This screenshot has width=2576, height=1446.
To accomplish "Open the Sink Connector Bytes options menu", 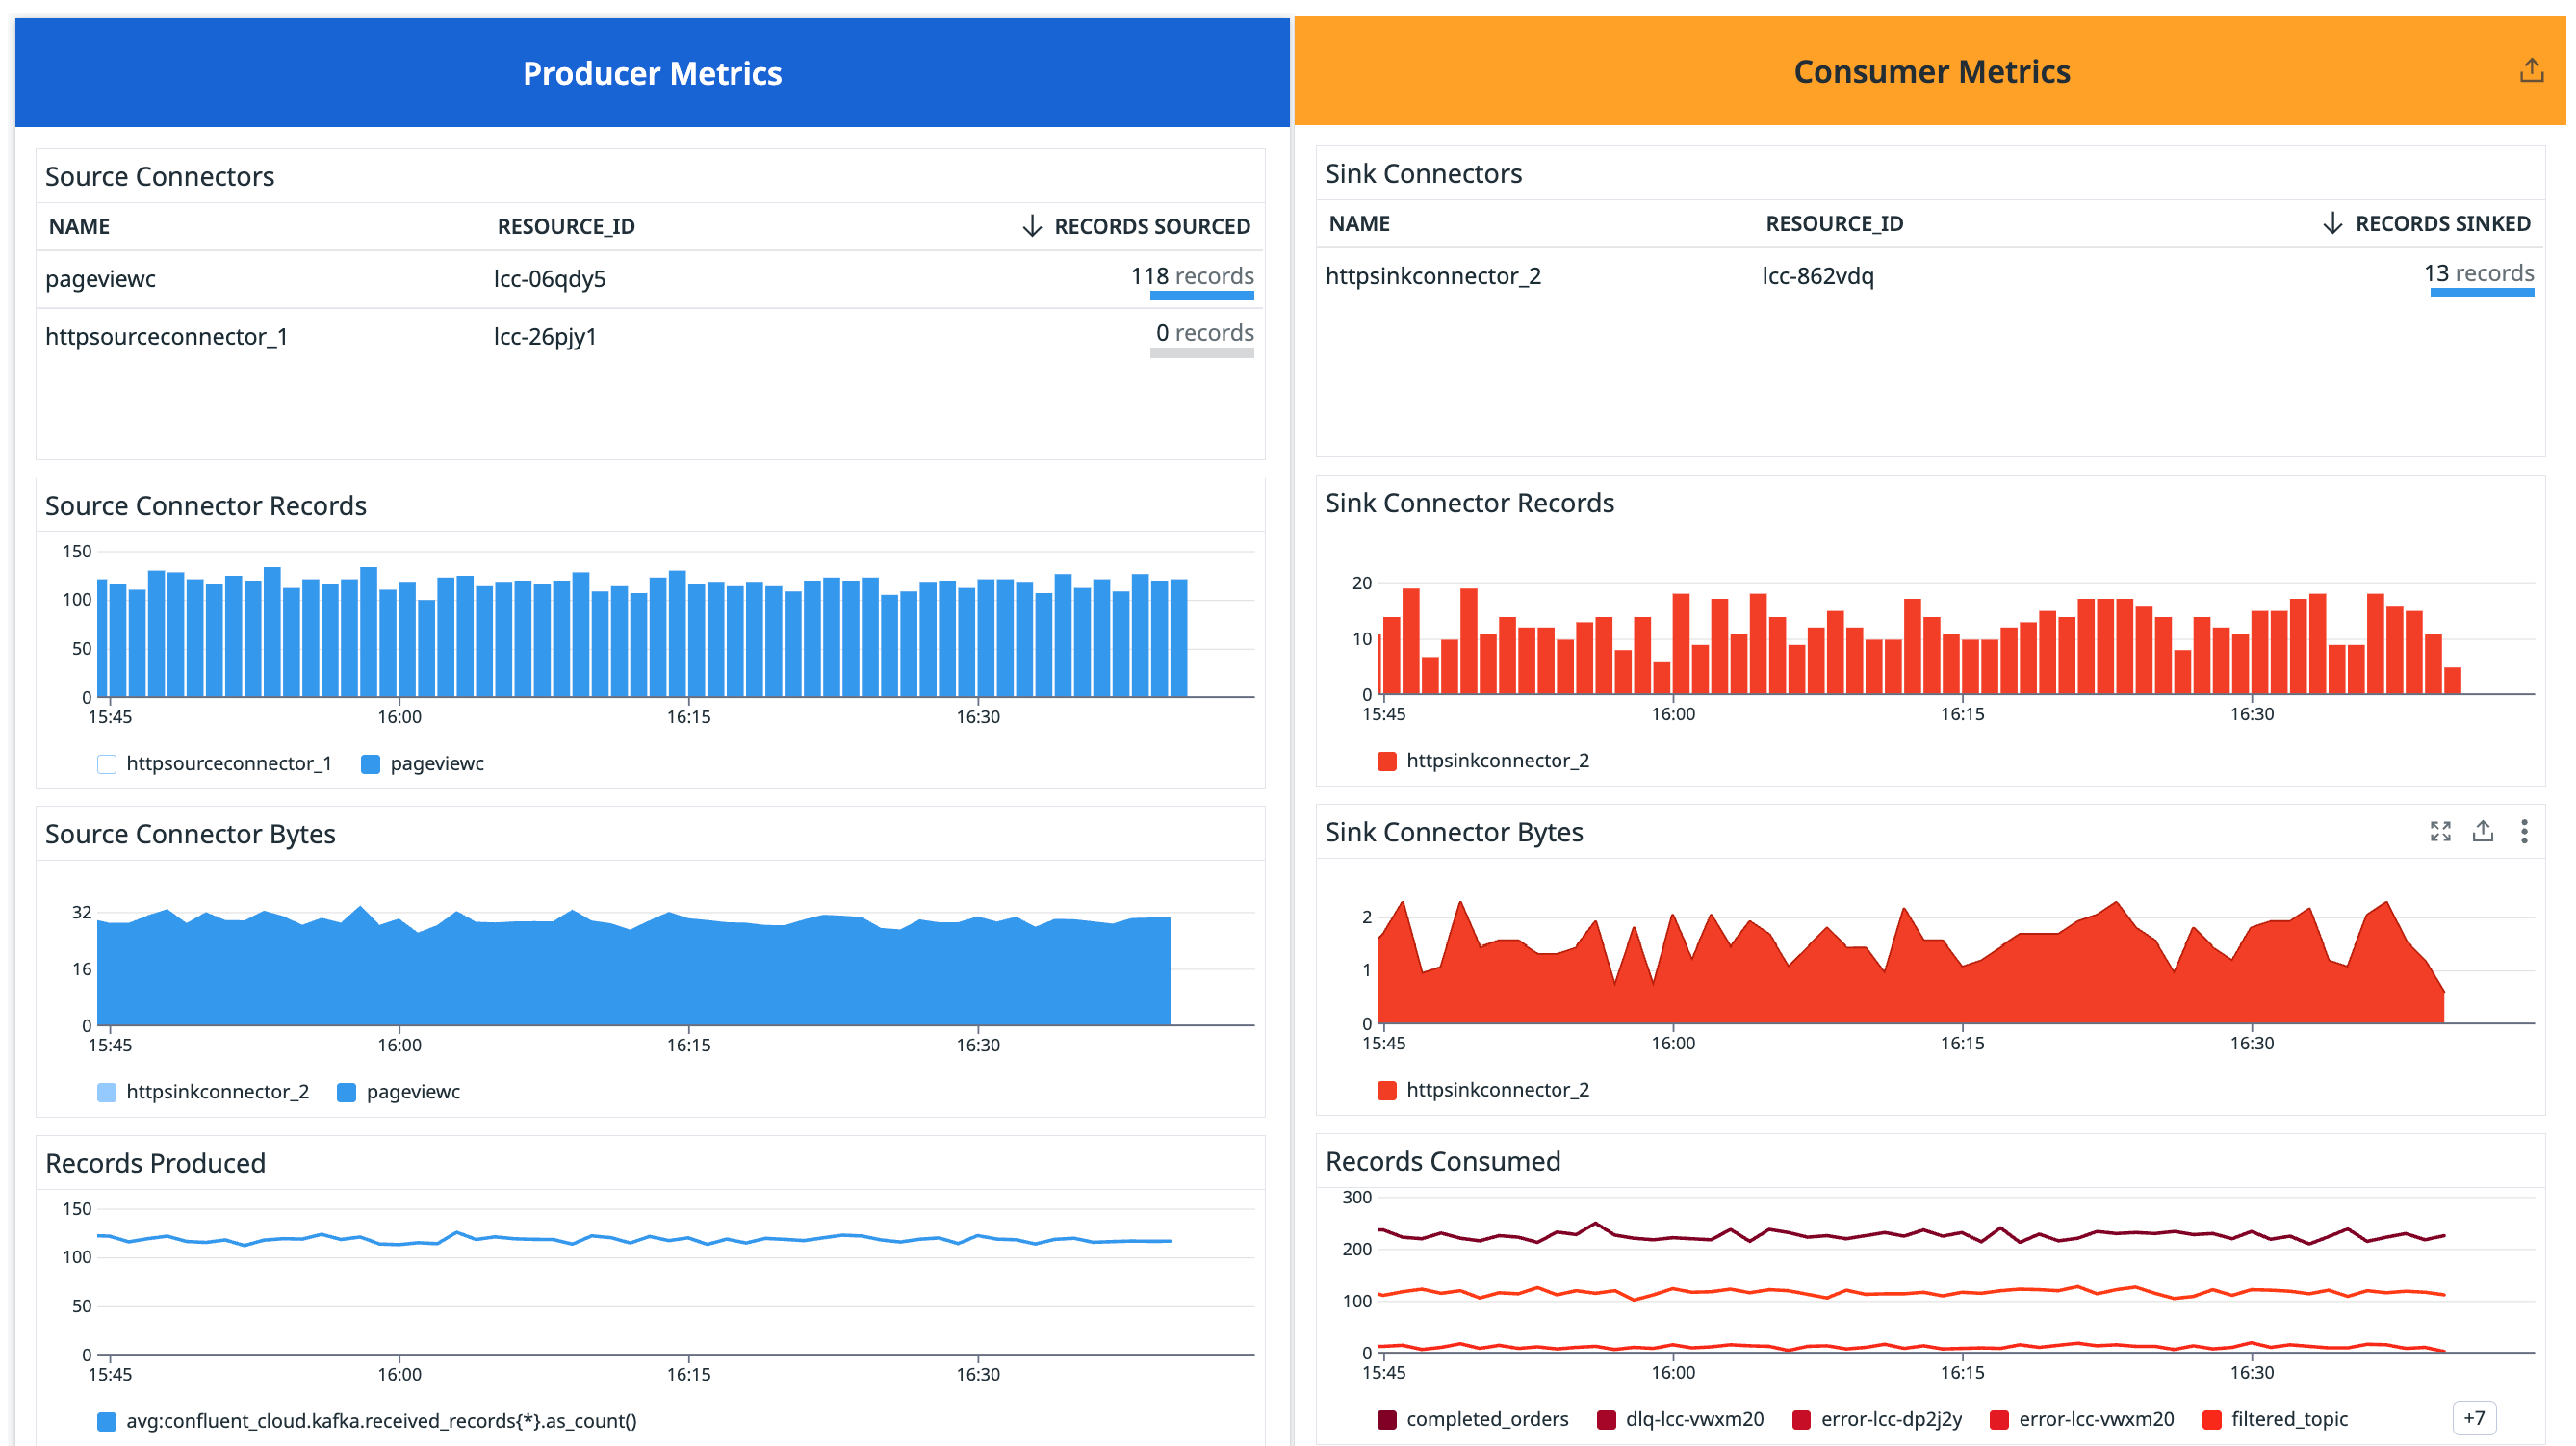I will [x=2525, y=831].
